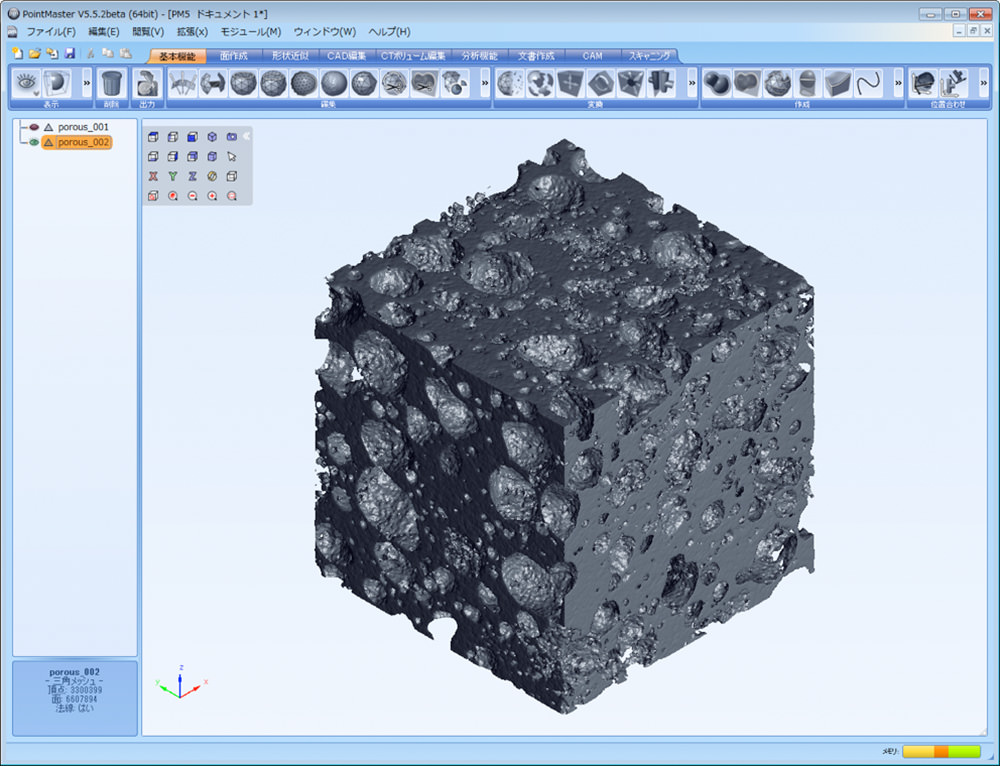The height and width of the screenshot is (766, 1000).
Task: Expand more items in the 変換 group
Action: click(x=692, y=83)
